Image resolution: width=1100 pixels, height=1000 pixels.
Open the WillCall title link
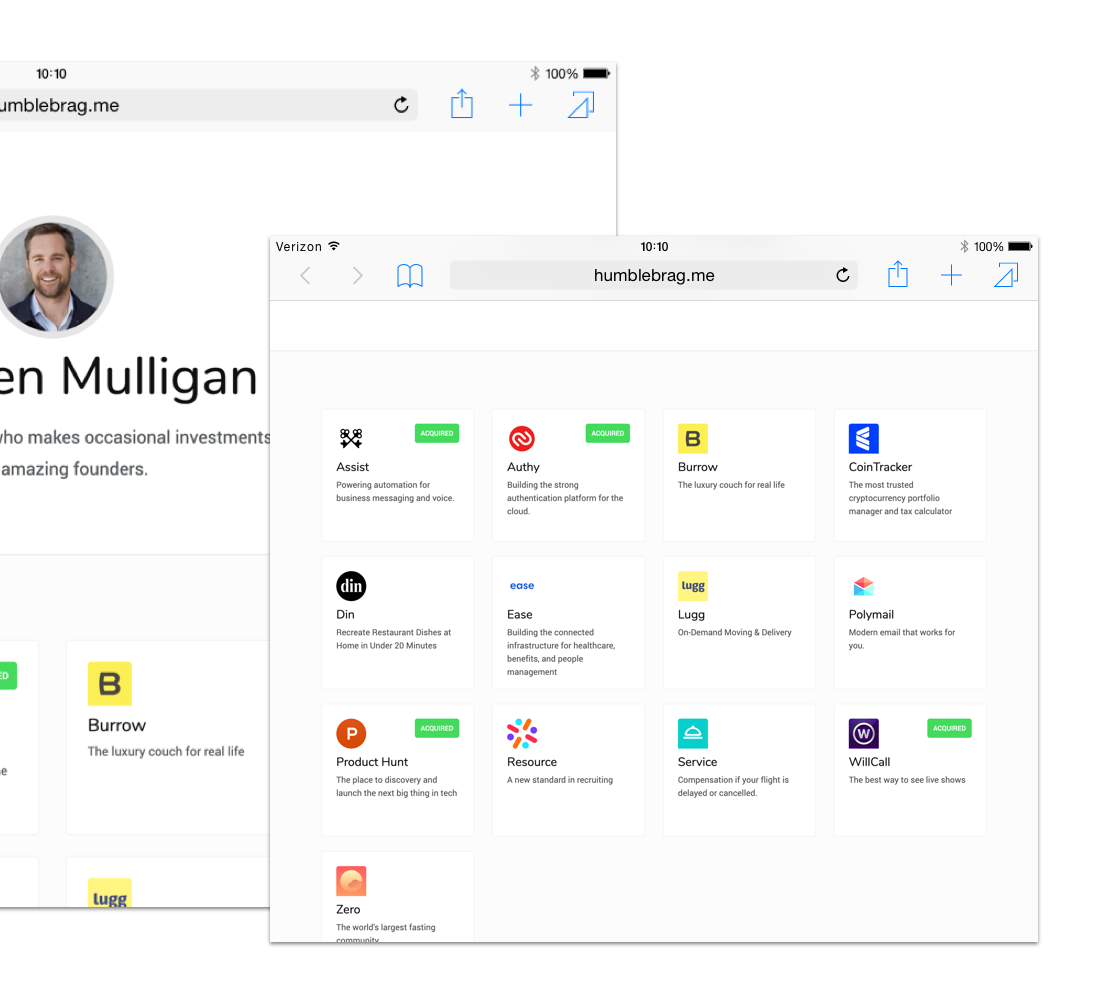click(x=869, y=761)
